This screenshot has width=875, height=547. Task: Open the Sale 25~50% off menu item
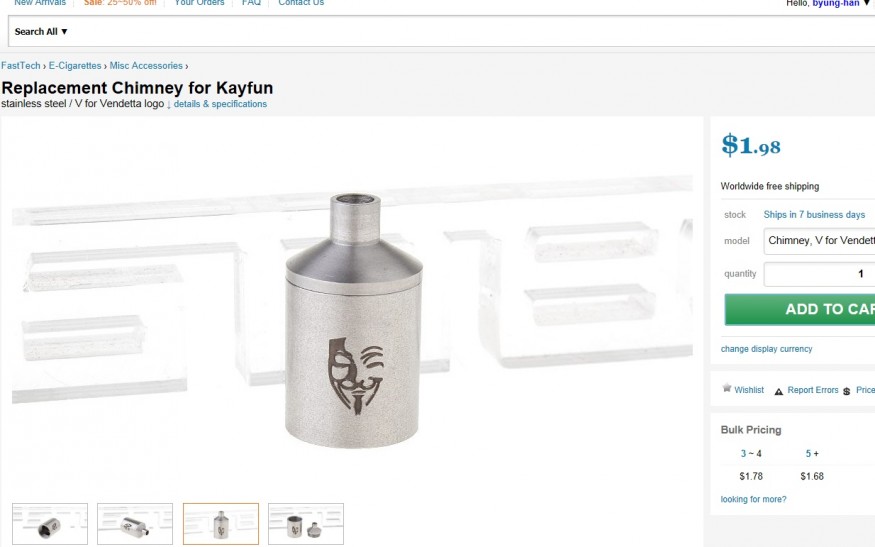120,3
